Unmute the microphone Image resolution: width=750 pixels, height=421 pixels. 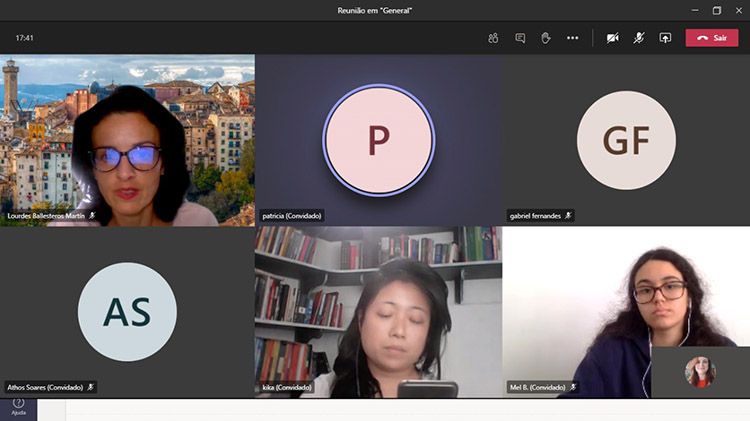(639, 38)
